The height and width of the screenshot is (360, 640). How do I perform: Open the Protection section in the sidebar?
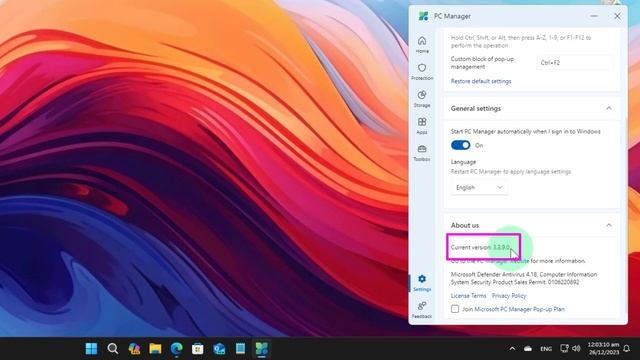coord(422,71)
